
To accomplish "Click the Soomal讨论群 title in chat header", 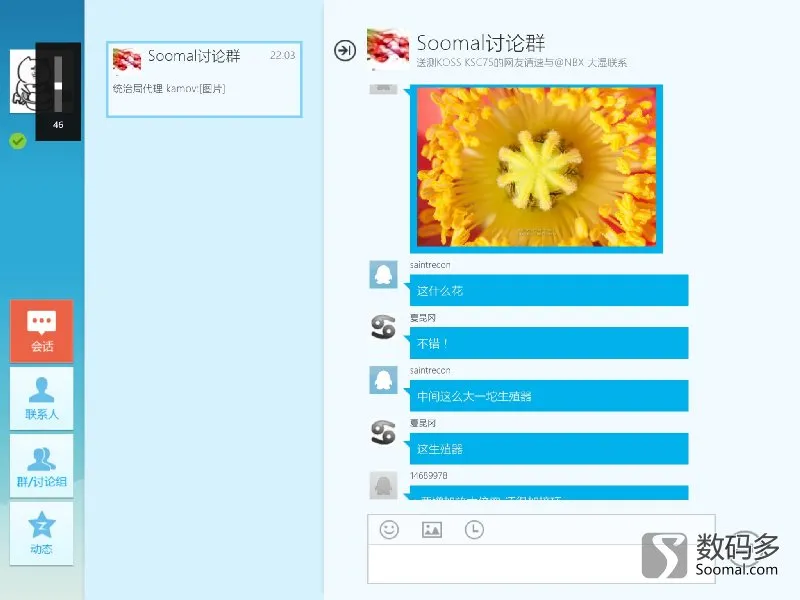I will [481, 43].
